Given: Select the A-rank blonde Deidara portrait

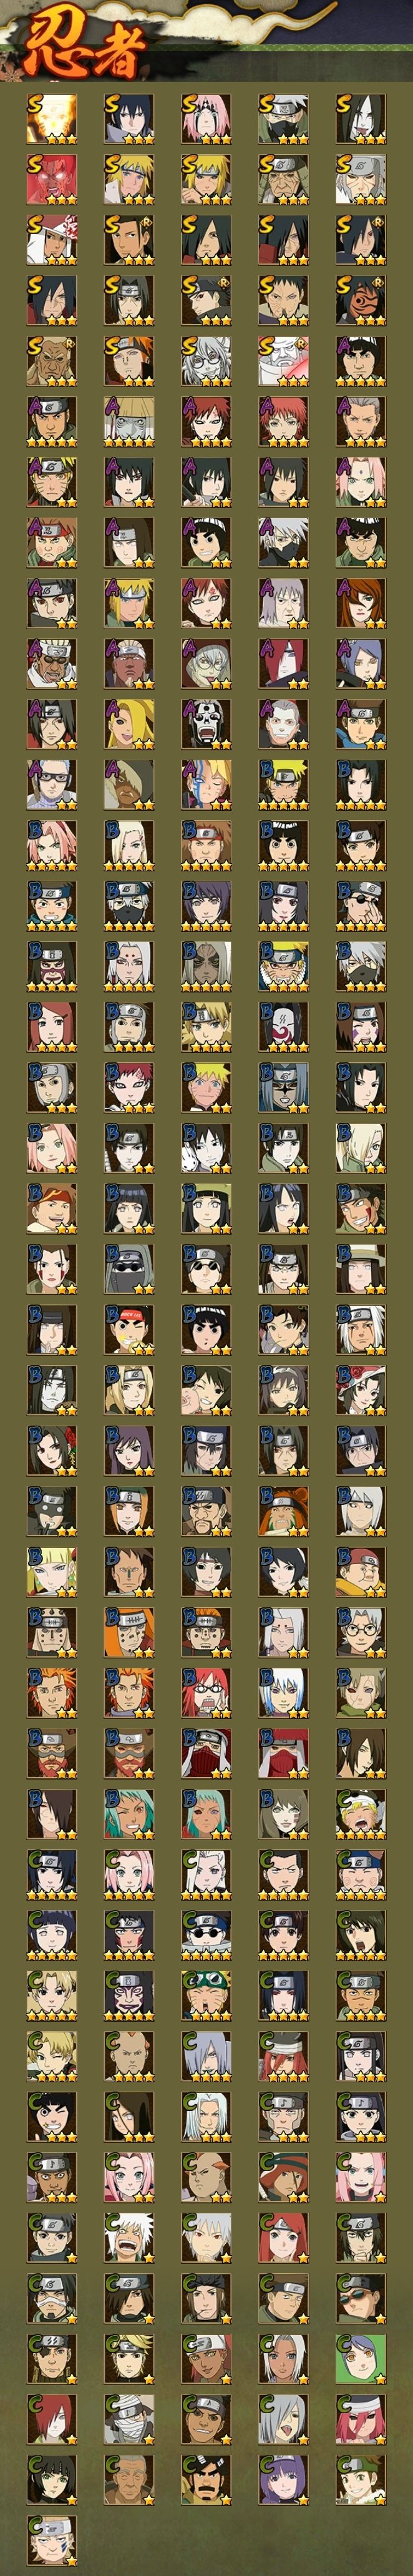Looking at the screenshot, I should tap(129, 724).
